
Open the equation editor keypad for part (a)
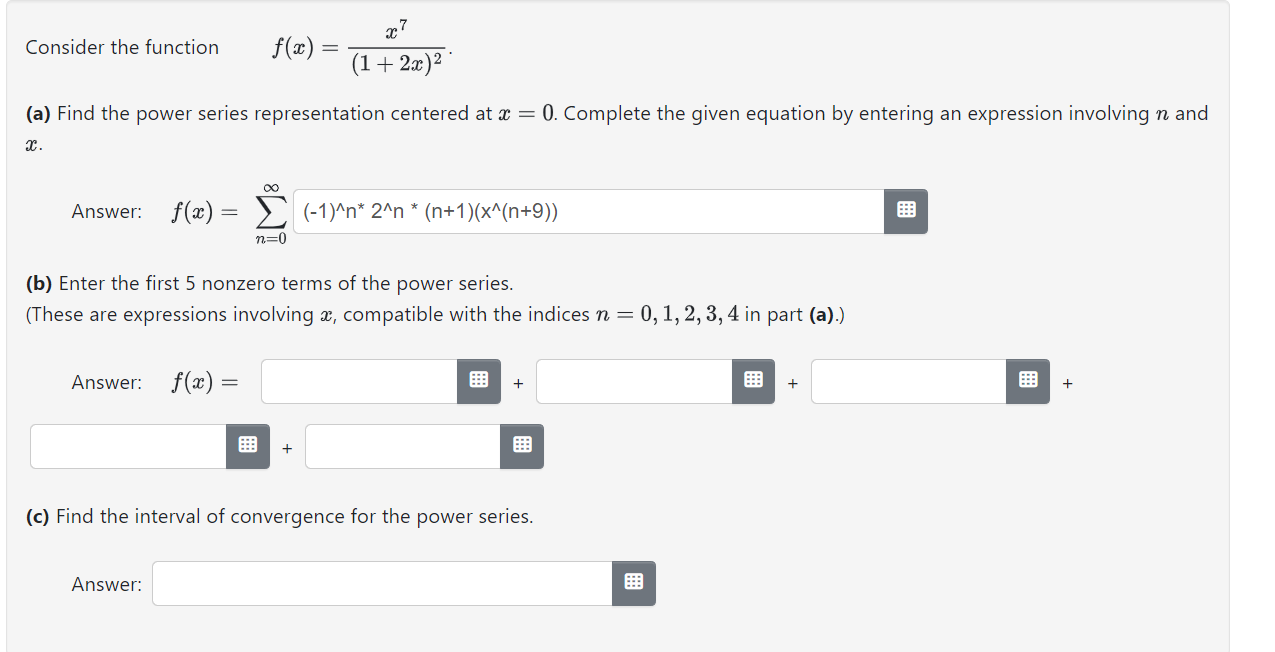coord(905,211)
